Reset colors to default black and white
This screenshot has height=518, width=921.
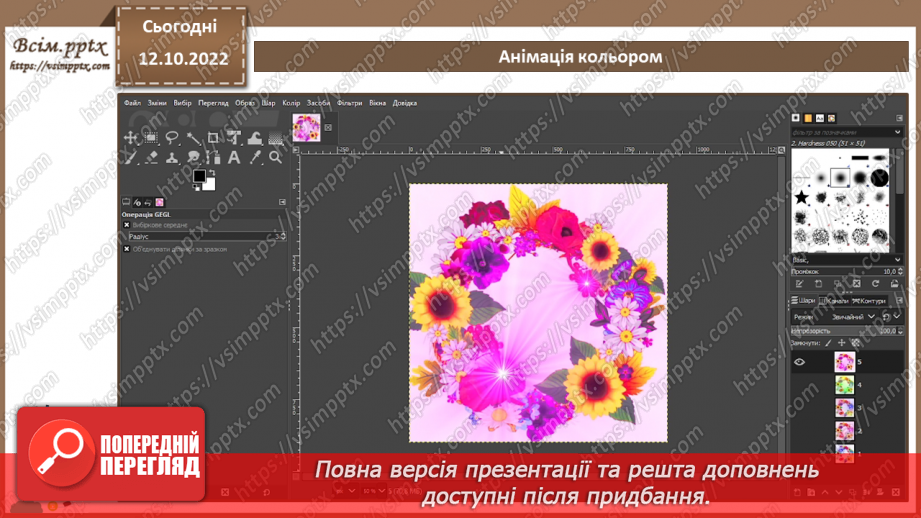(196, 188)
